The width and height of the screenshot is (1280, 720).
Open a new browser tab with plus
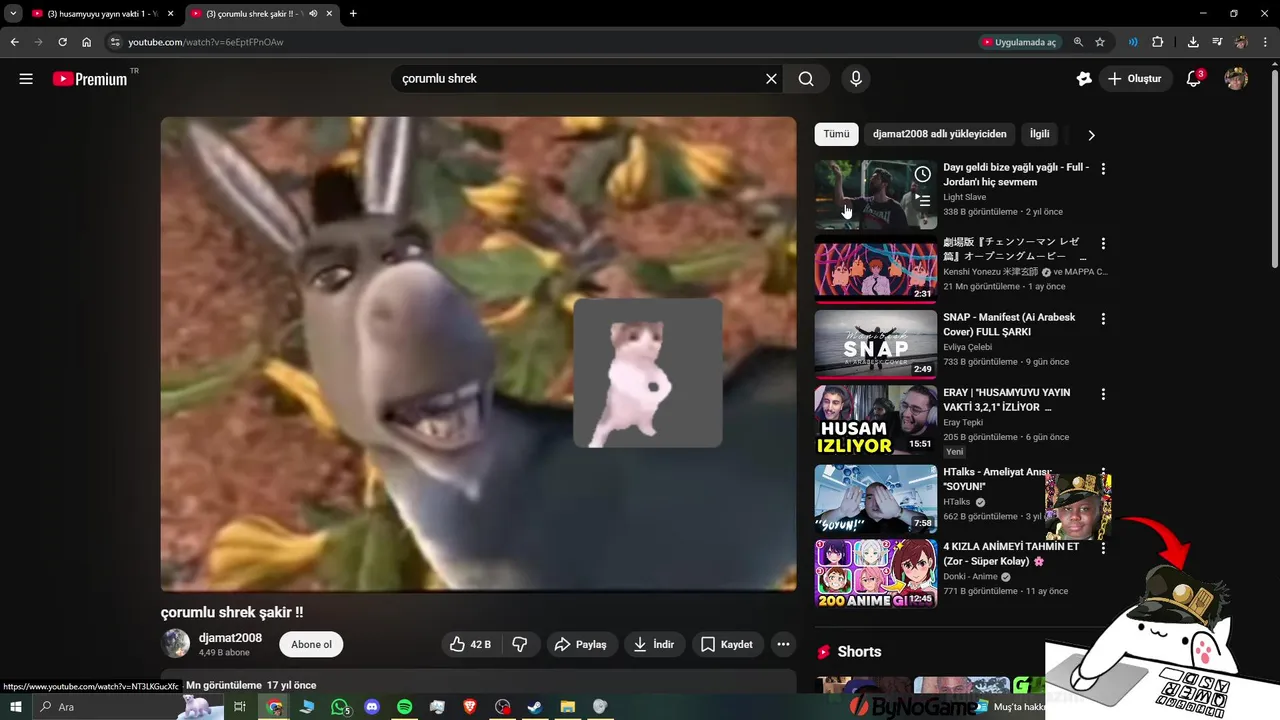click(x=353, y=14)
